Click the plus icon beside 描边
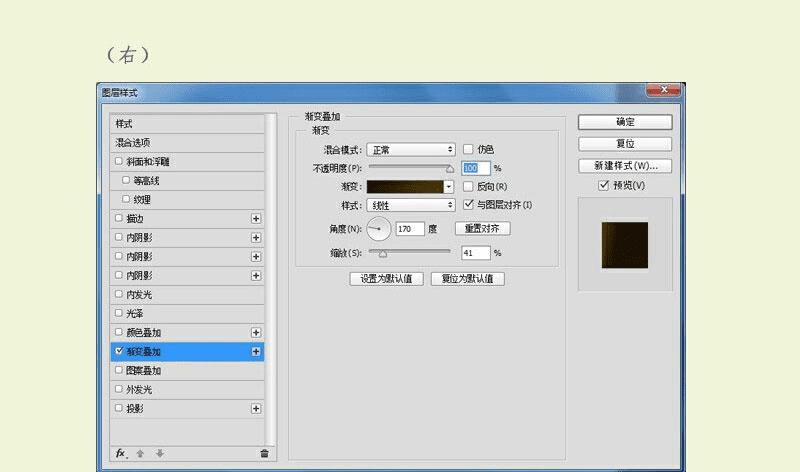 tap(256, 218)
